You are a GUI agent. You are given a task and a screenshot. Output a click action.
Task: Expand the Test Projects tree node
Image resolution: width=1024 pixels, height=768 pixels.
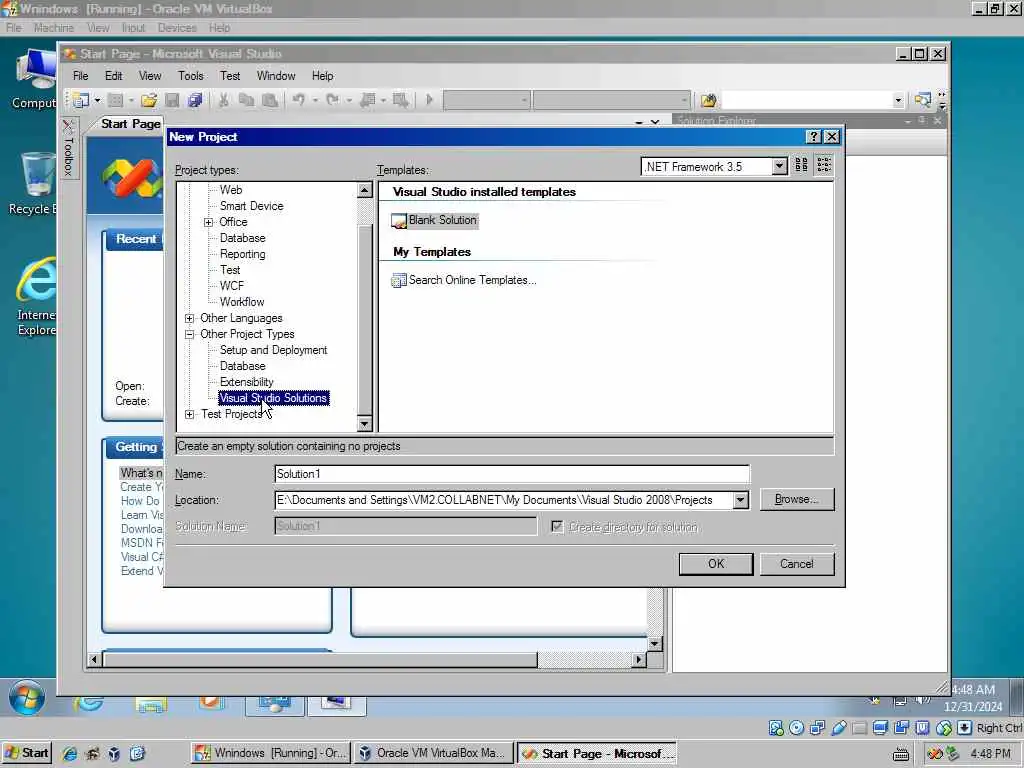(x=189, y=414)
